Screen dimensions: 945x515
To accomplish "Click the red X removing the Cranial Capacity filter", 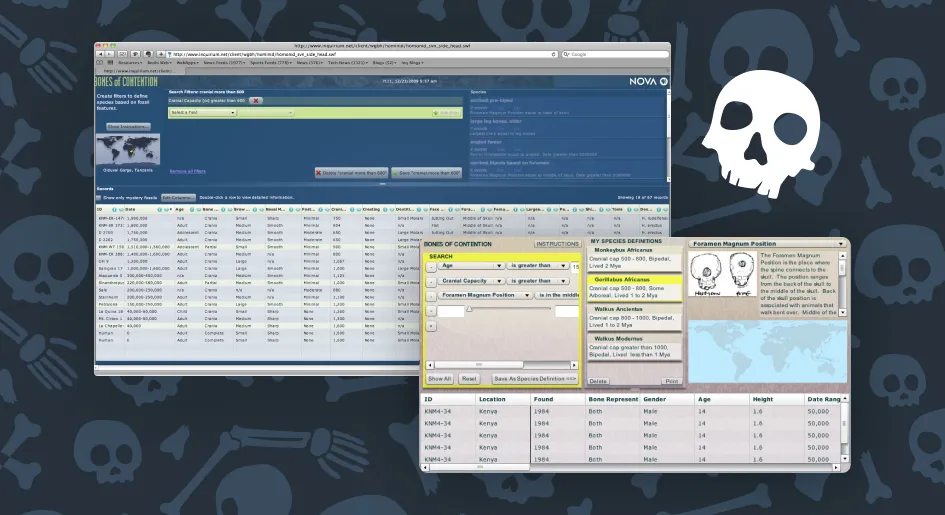I will click(256, 101).
